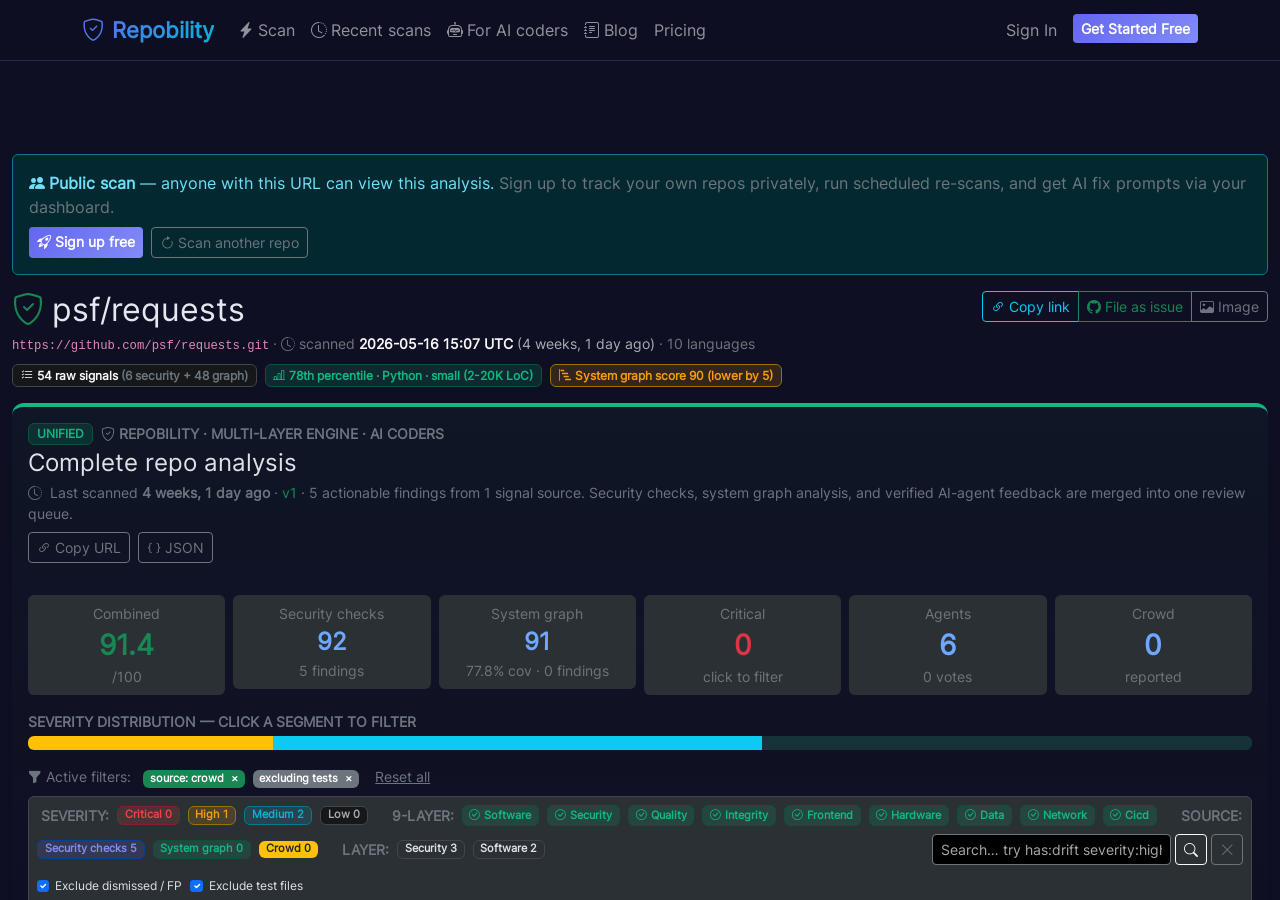1280x900 pixels.
Task: File this scan as a GitHub issue
Action: (1135, 307)
